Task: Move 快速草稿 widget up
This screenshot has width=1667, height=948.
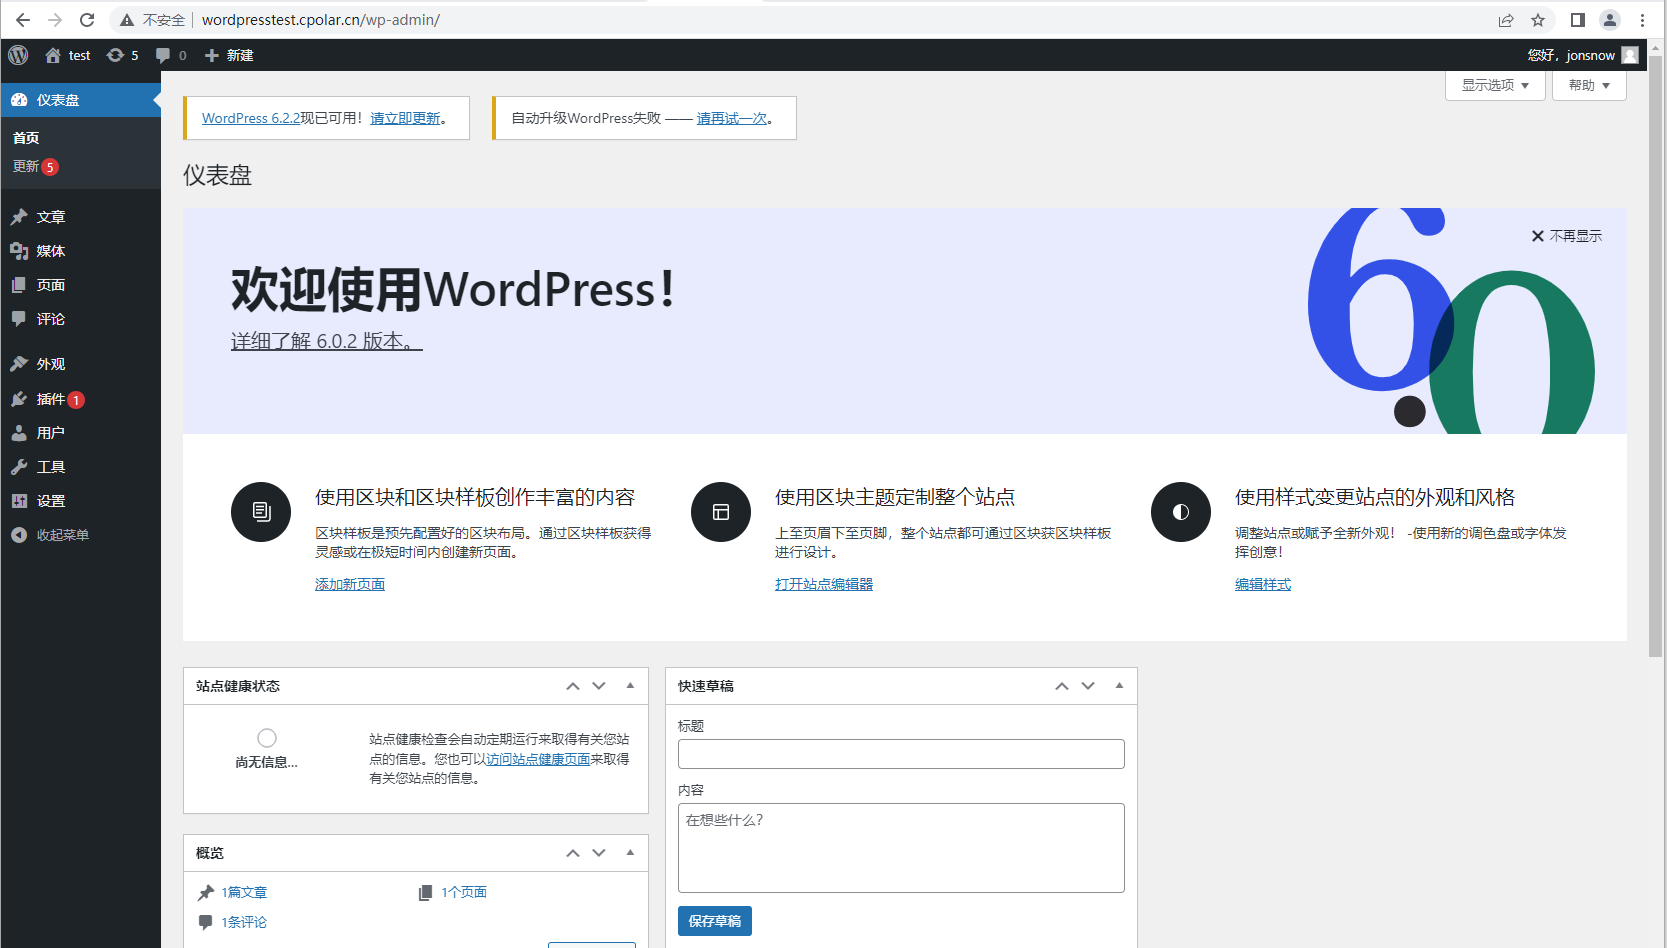Action: pyautogui.click(x=1062, y=686)
